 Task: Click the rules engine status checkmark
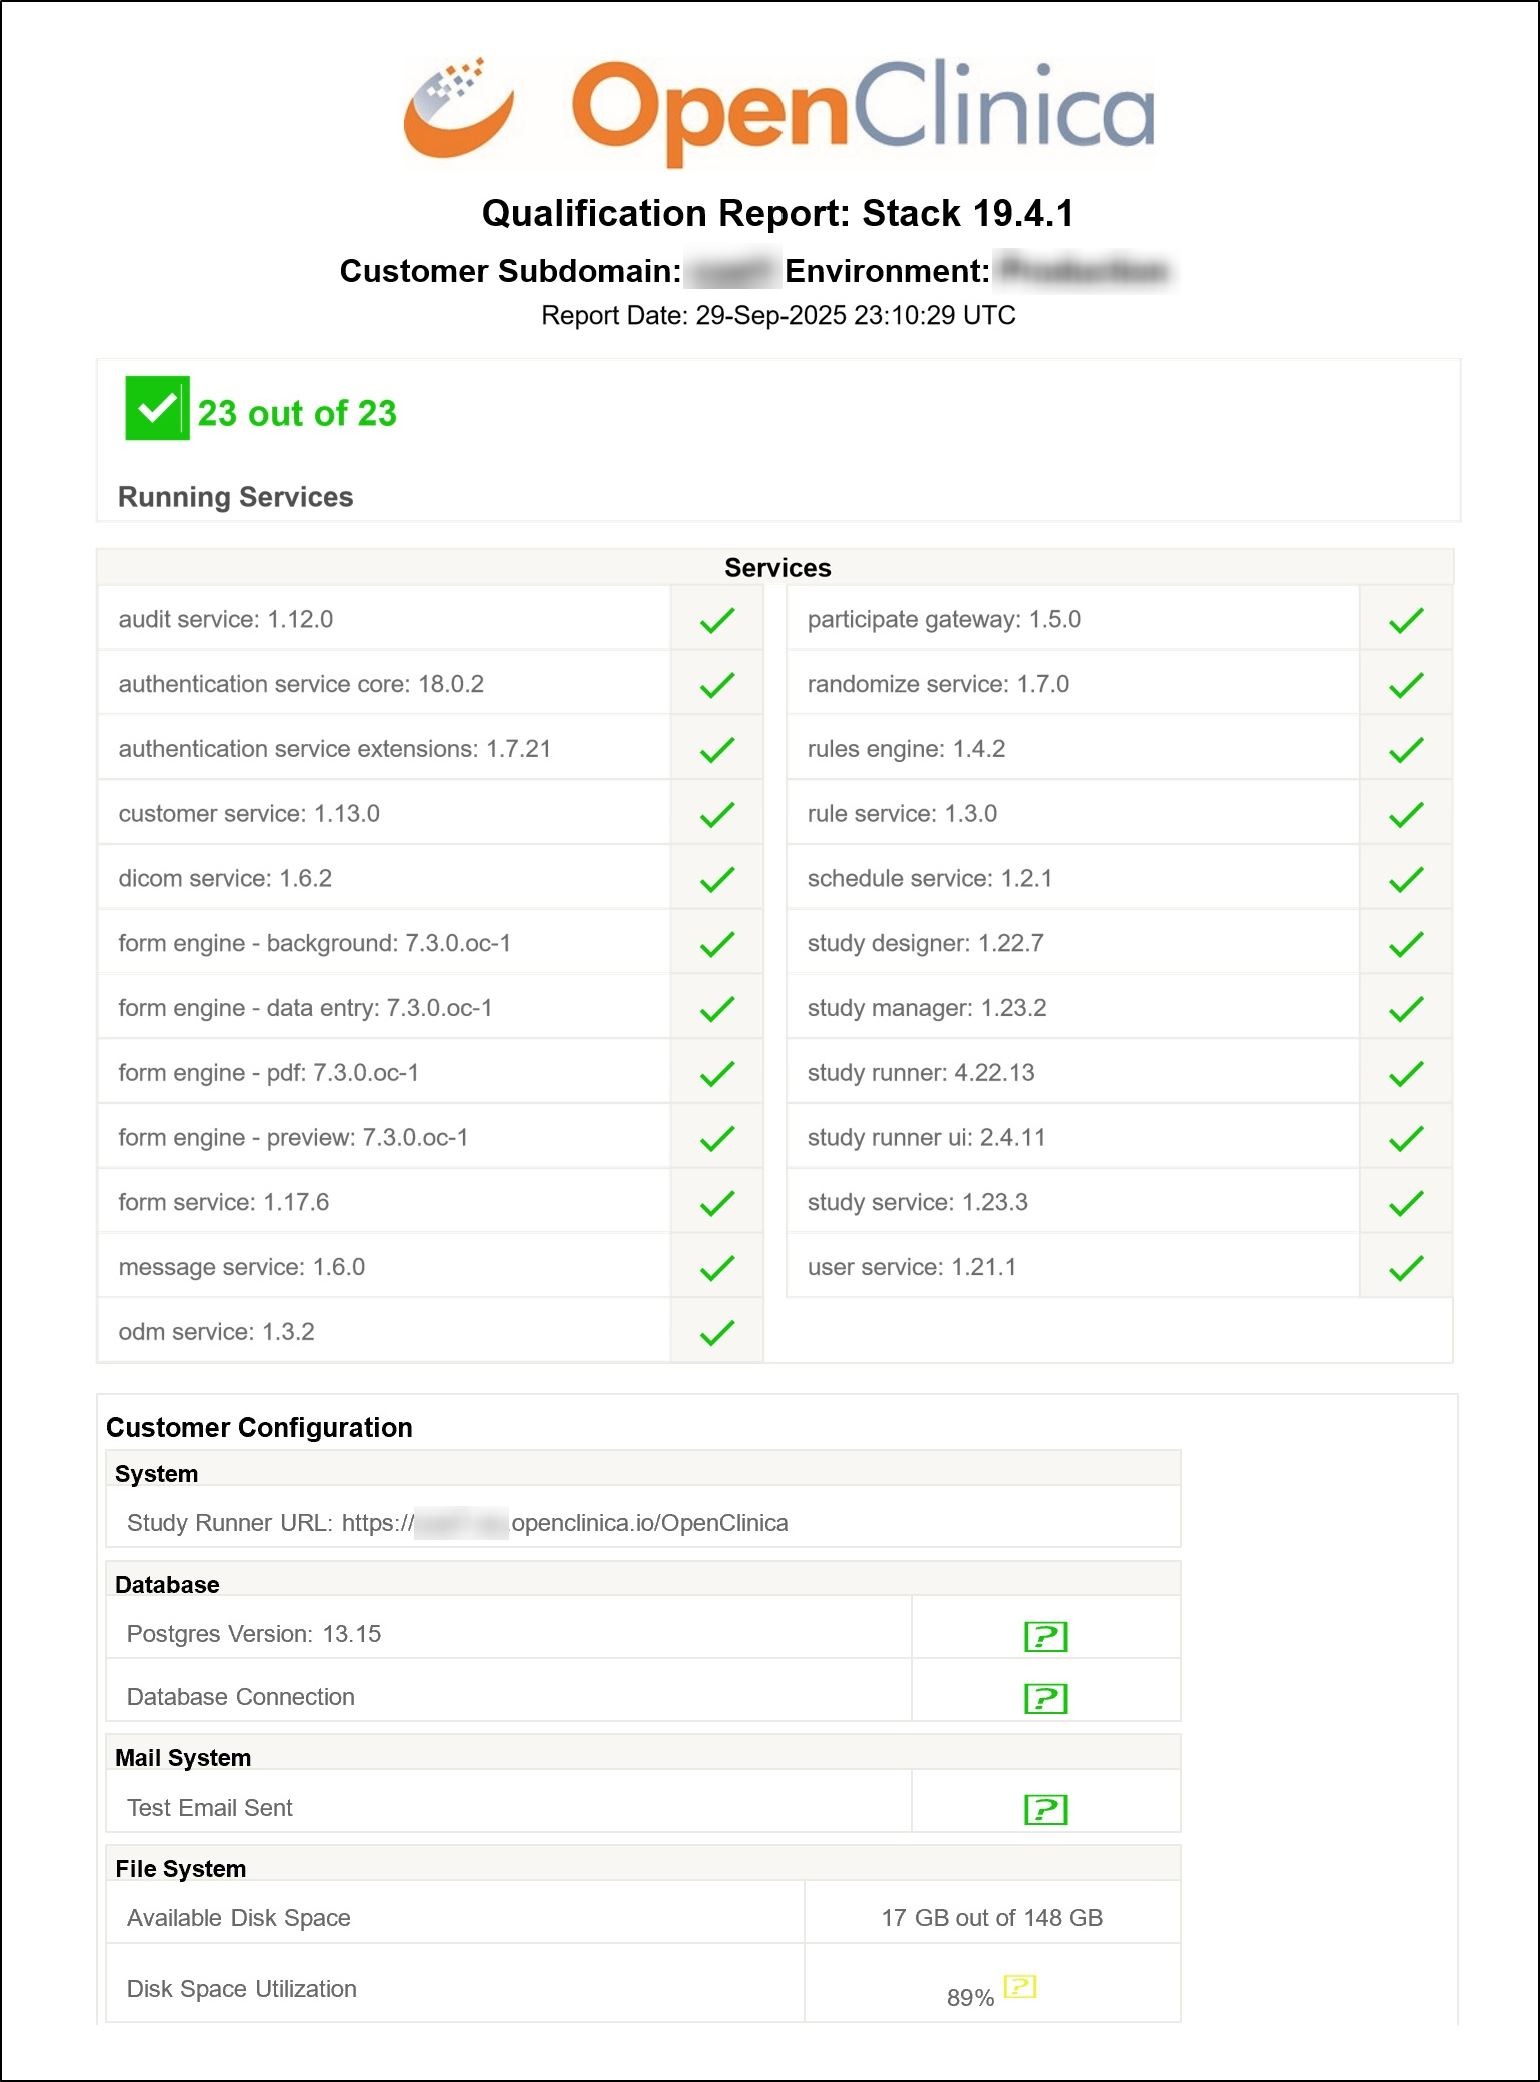pos(1406,750)
